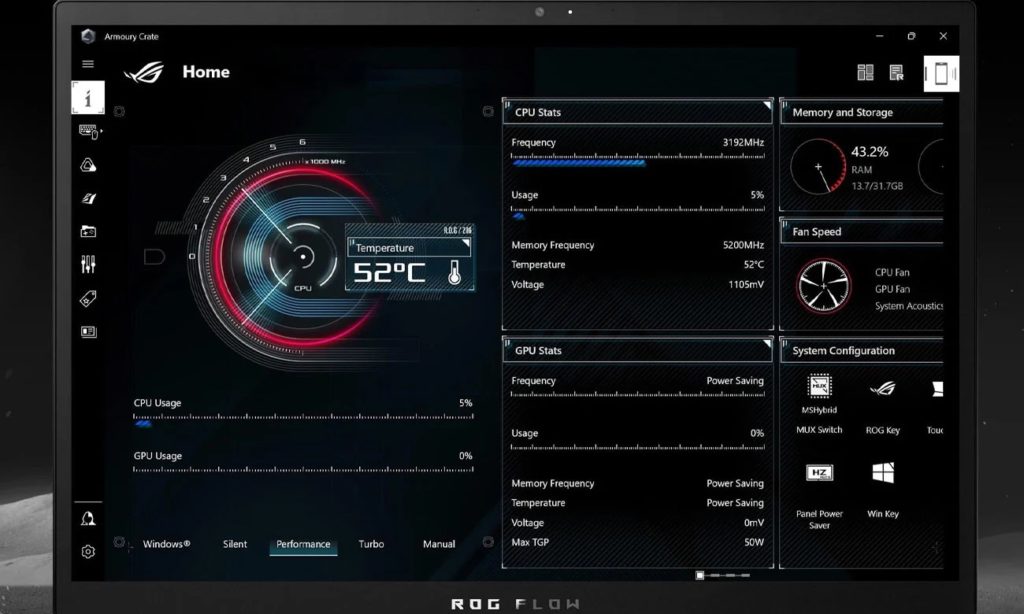This screenshot has height=614, width=1024.
Task: Click the System Acoustics label
Action: coord(909,306)
